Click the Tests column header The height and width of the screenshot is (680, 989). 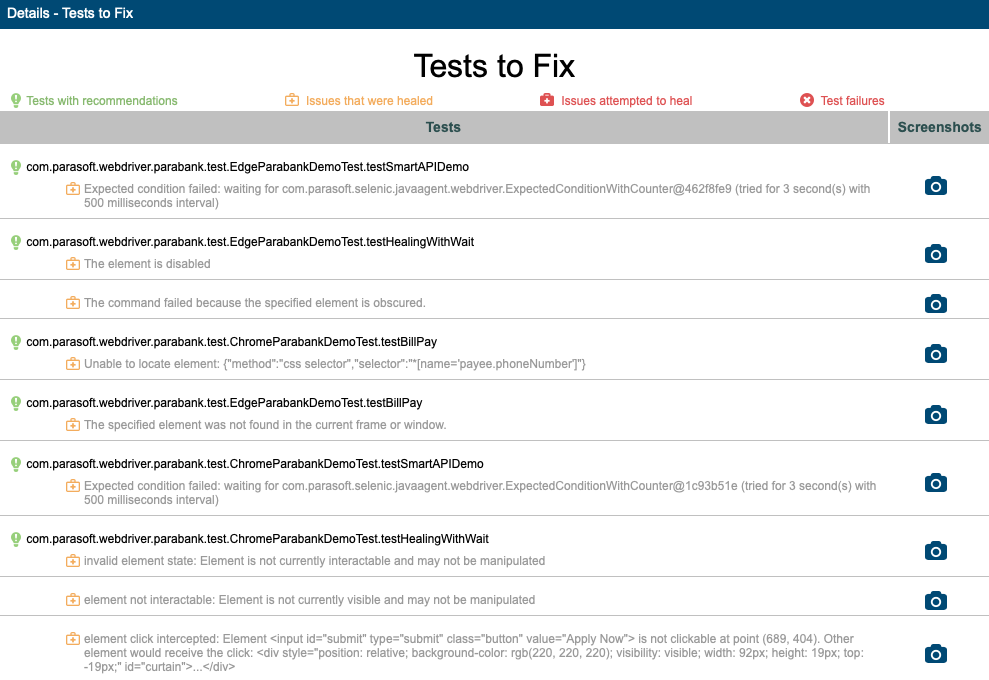443,127
